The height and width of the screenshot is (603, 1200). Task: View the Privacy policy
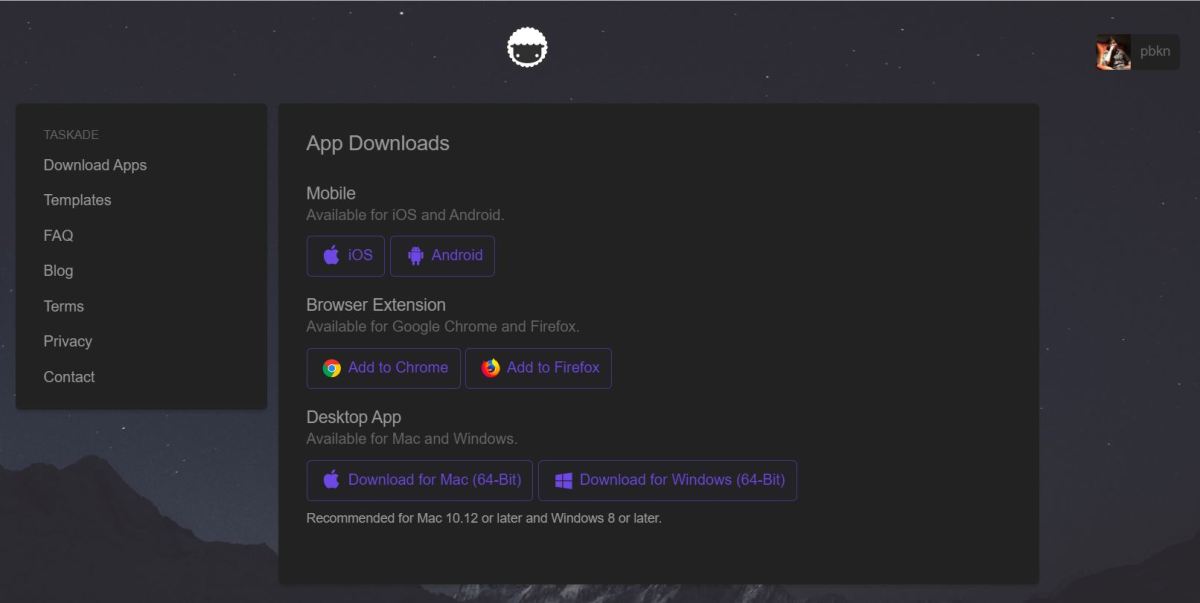[68, 341]
